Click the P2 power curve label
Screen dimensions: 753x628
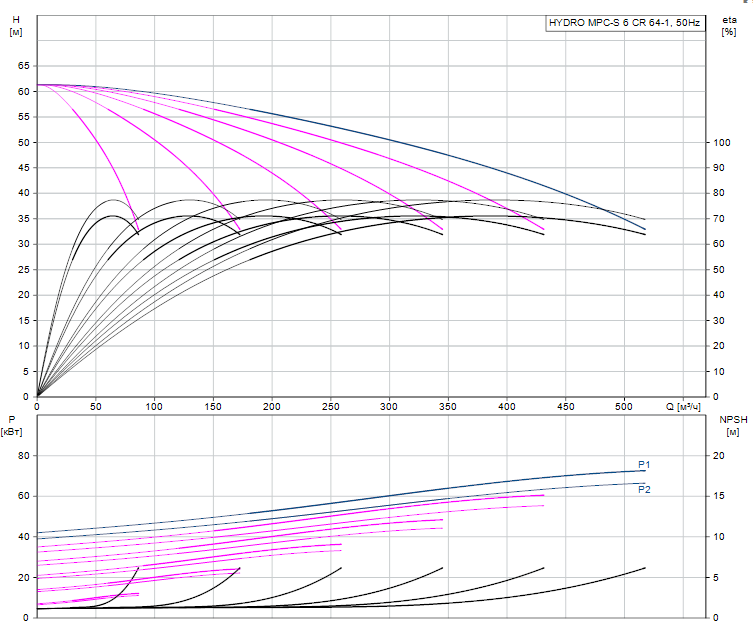645,489
